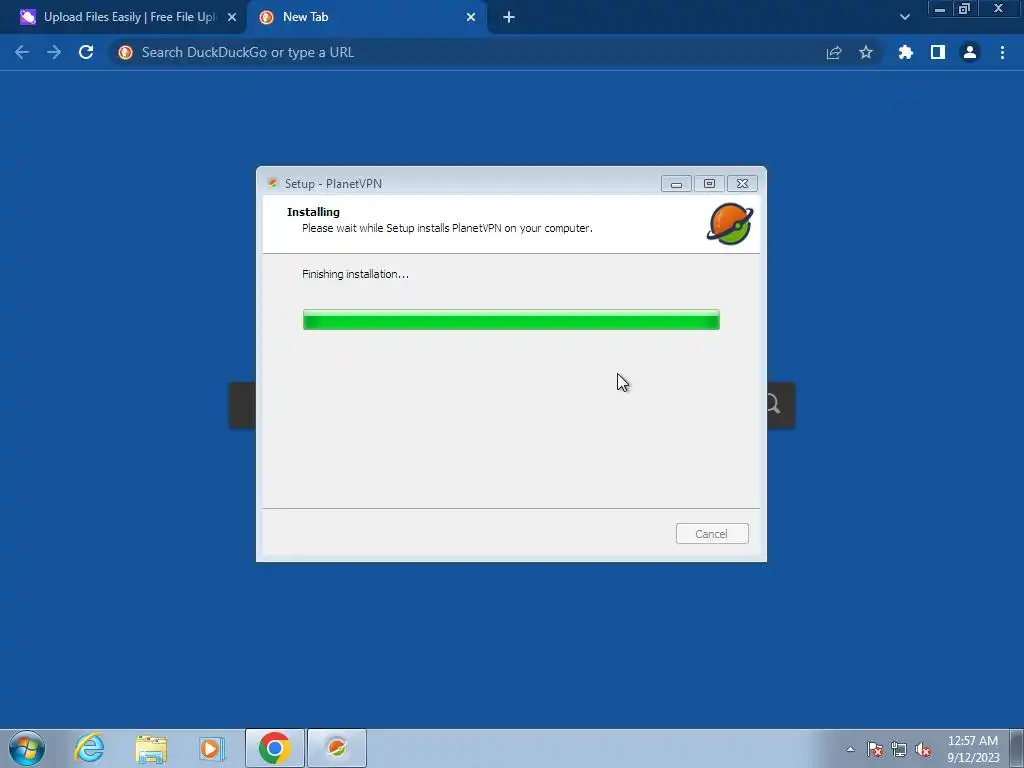Open the clock showing 12:57 AM
1024x768 pixels.
pyautogui.click(x=973, y=749)
